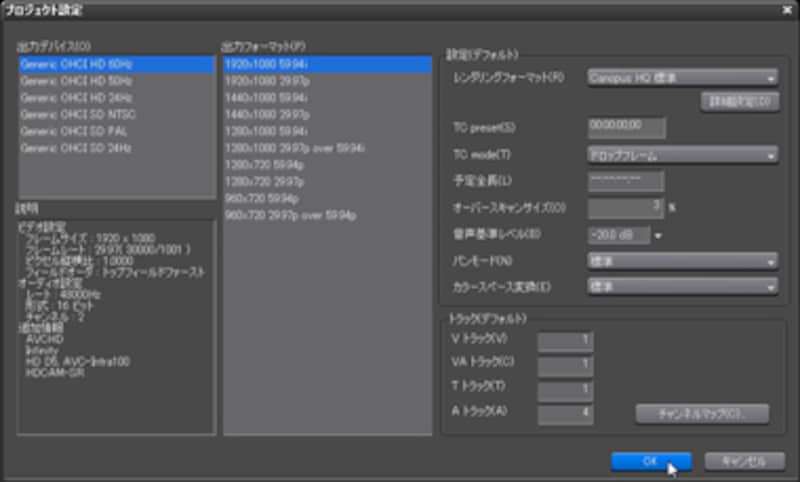Choose 960x720 59.94p output format
The width and height of the screenshot is (800, 482).
click(328, 198)
